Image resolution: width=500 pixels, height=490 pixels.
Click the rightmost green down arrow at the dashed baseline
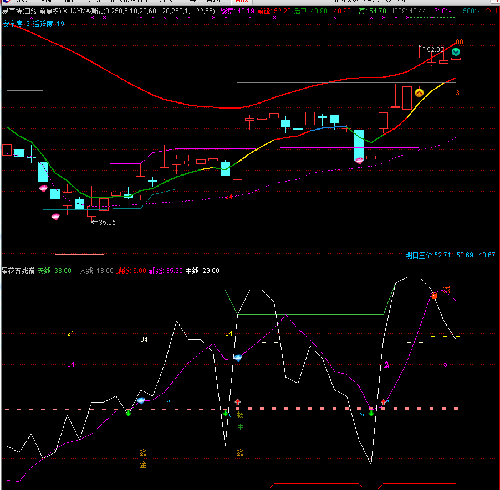(x=371, y=413)
